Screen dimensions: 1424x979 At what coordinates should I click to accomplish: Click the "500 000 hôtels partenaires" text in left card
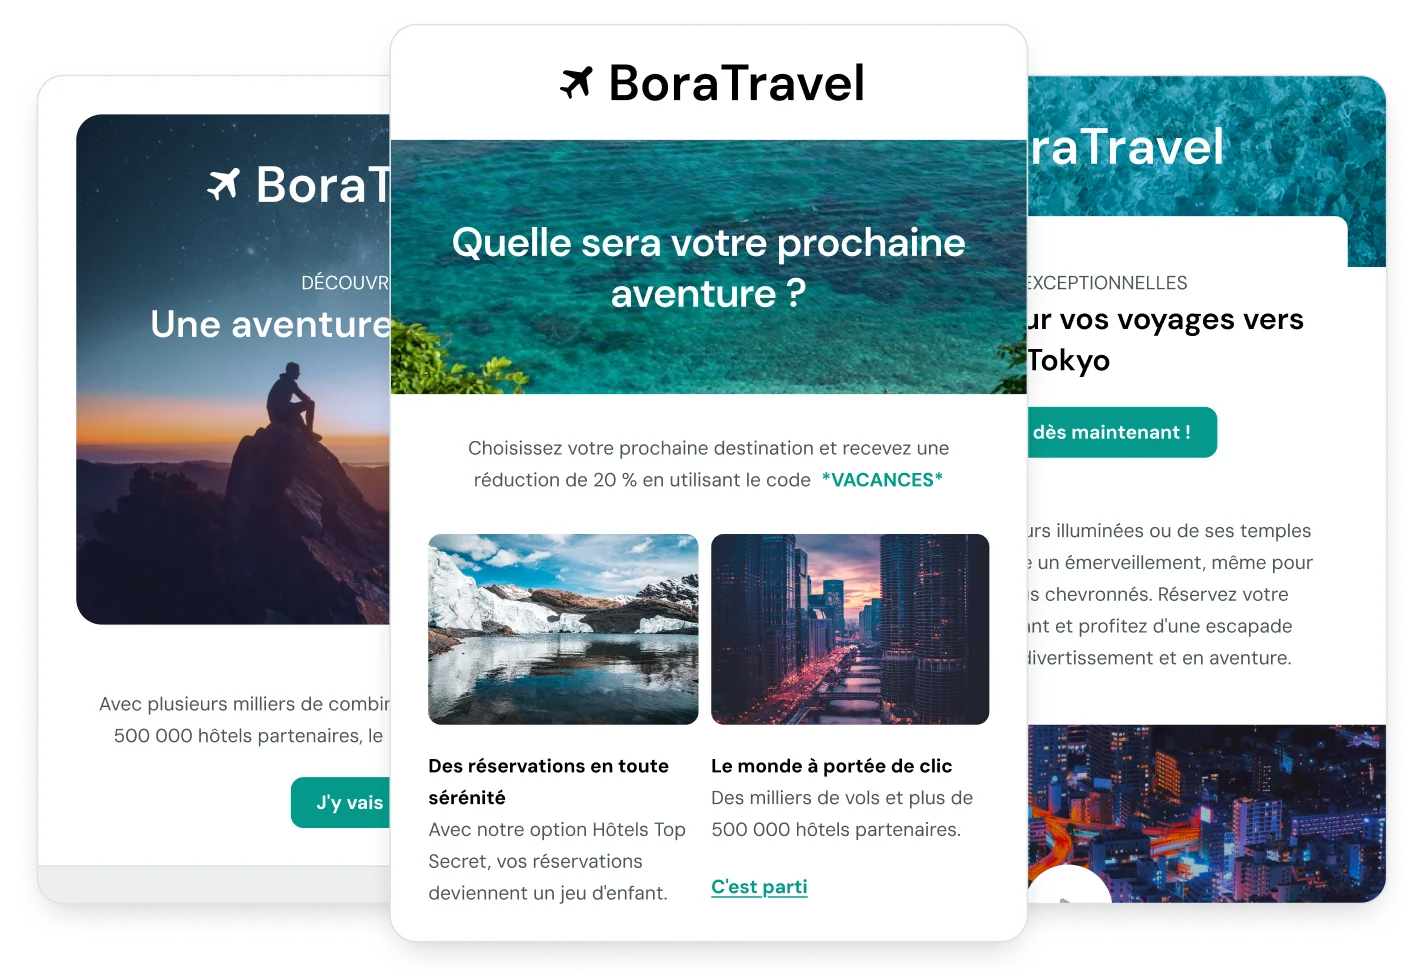coord(236,736)
